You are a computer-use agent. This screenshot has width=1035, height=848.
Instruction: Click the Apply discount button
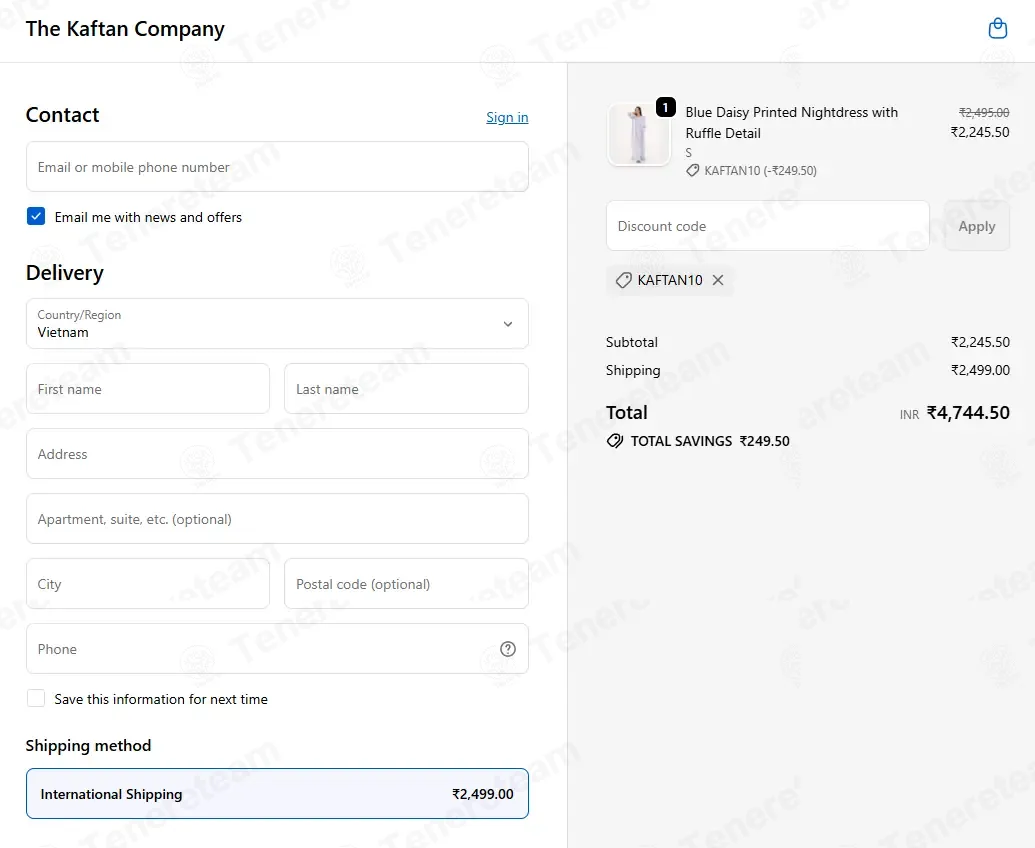976,226
